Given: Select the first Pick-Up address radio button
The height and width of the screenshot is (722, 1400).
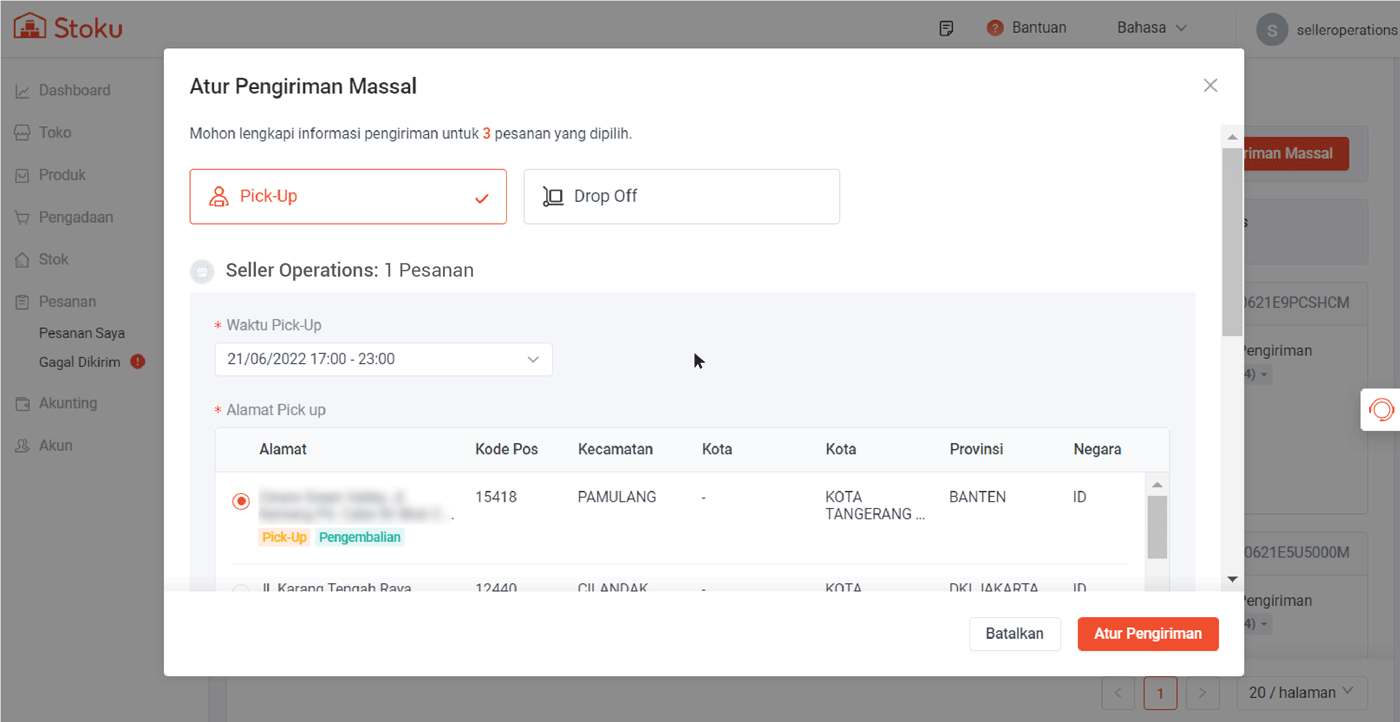Looking at the screenshot, I should click(x=240, y=500).
